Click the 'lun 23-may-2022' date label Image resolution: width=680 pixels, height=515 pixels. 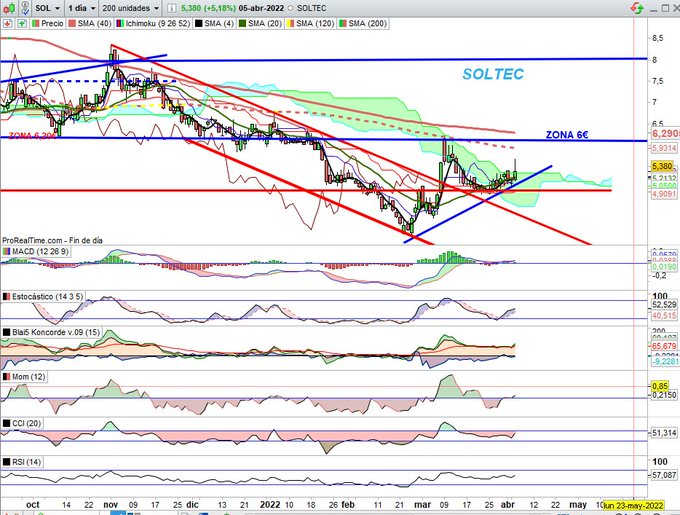pyautogui.click(x=633, y=505)
